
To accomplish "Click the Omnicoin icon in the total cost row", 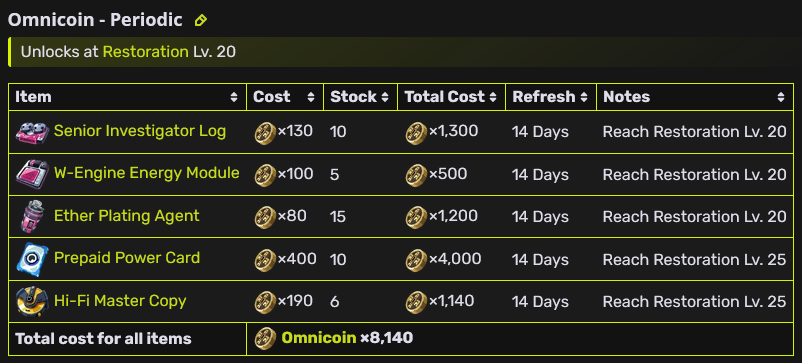I will 265,338.
